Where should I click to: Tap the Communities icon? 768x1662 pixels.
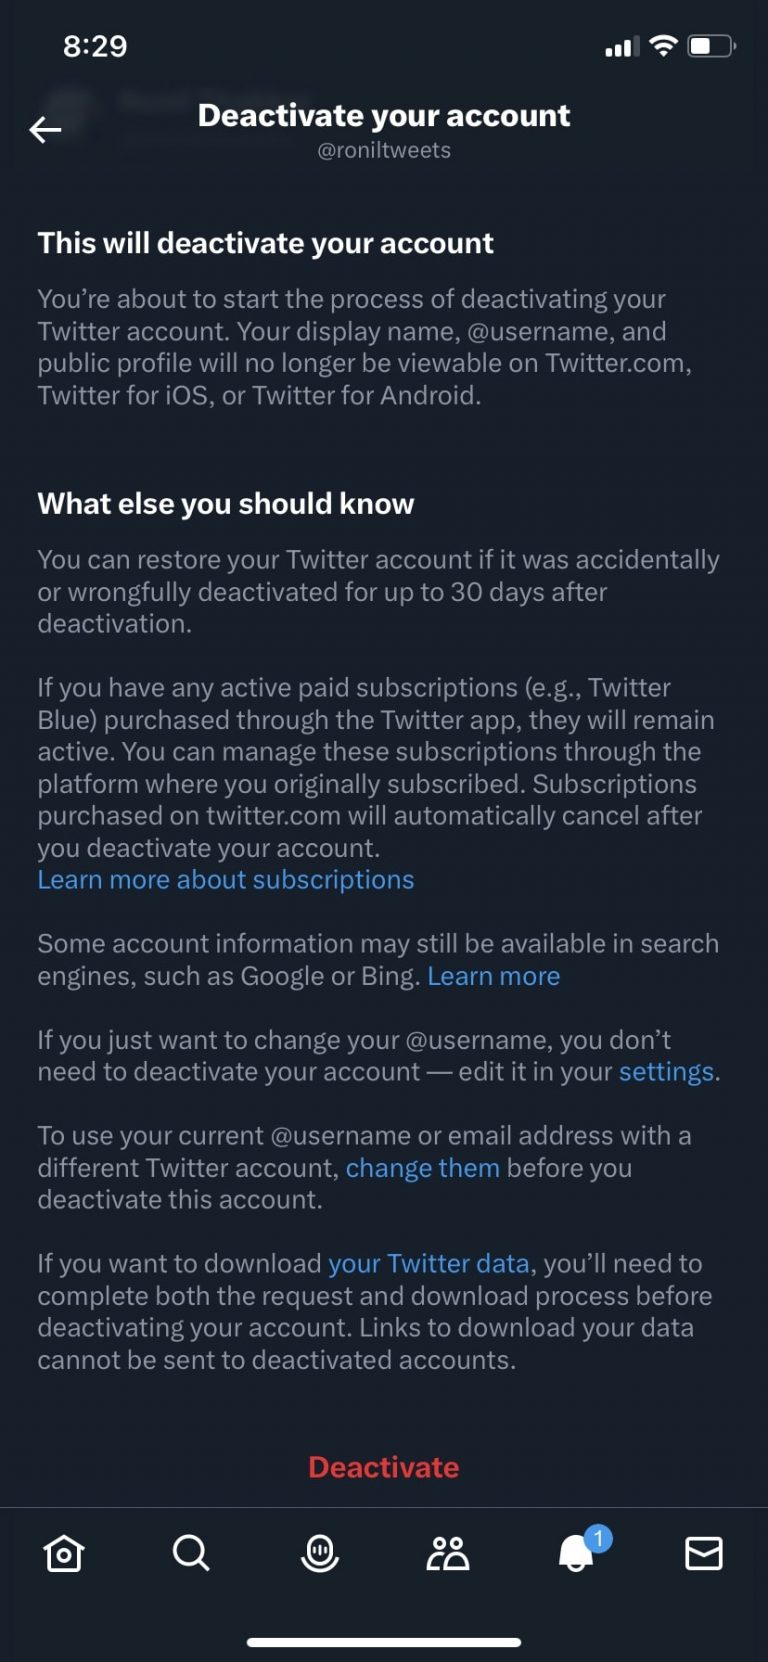click(x=447, y=1553)
